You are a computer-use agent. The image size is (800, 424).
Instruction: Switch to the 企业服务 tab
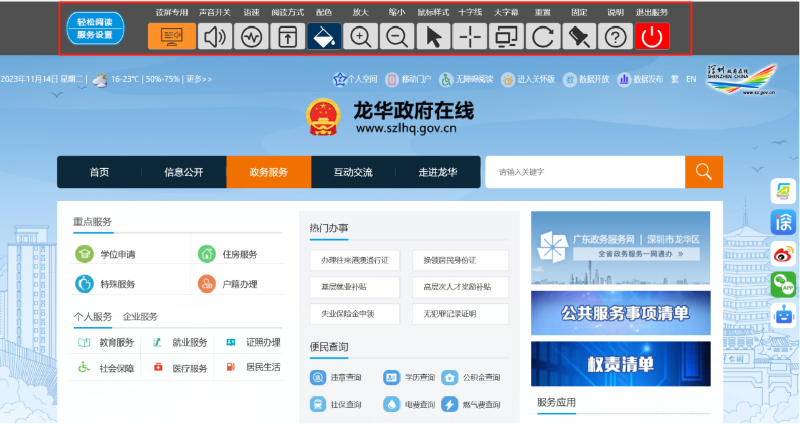pyautogui.click(x=140, y=316)
